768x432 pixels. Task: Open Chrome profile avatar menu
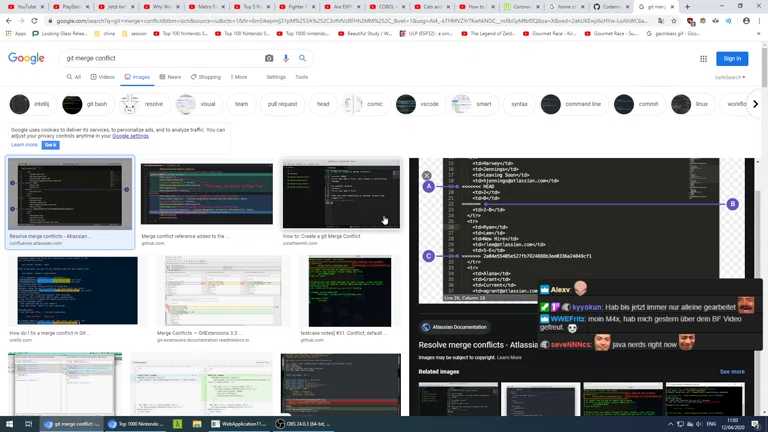746,21
